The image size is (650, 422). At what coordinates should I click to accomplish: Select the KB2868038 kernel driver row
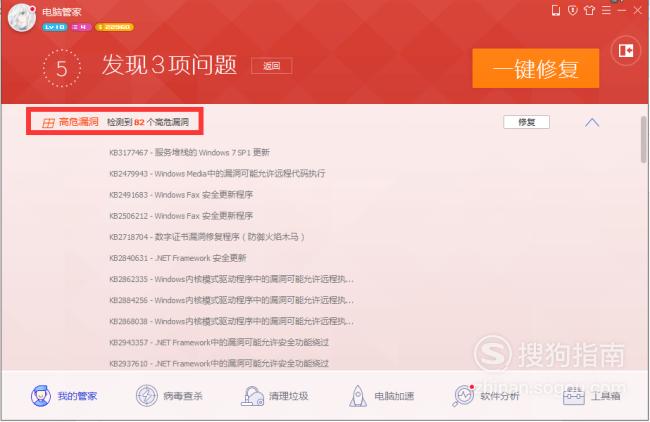coord(231,322)
